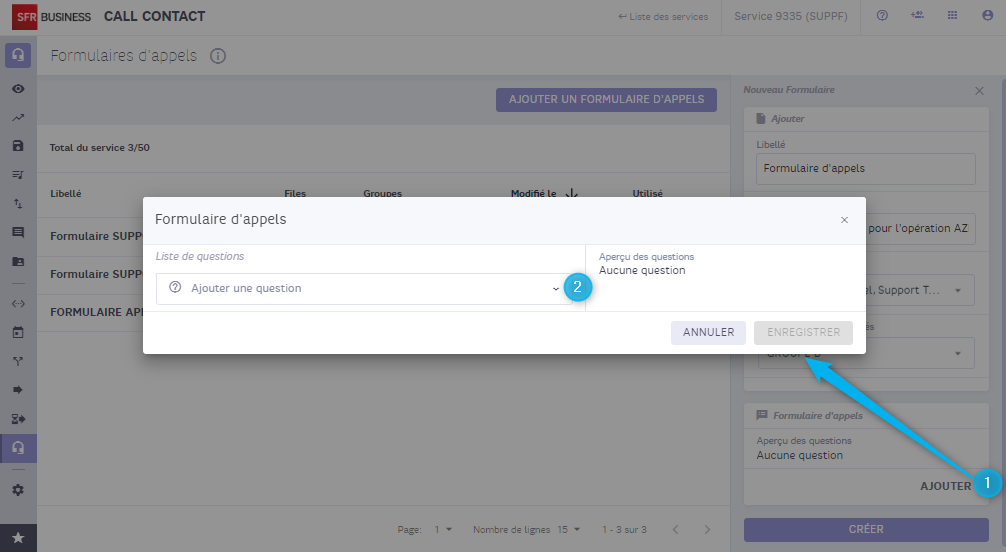Open the calendar icon in sidebar
Image resolution: width=1006 pixels, height=552 pixels.
(x=18, y=332)
